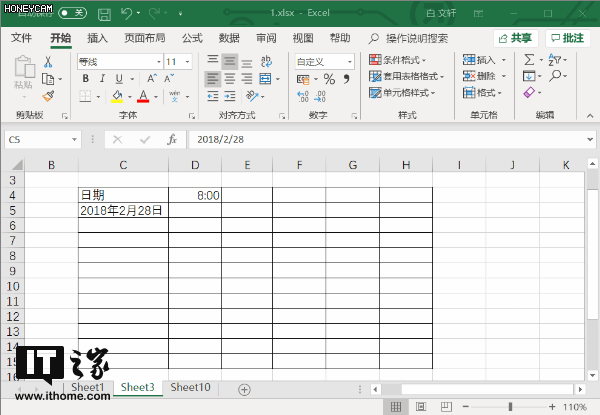
Task: Toggle Middle Align
Action: (230, 61)
